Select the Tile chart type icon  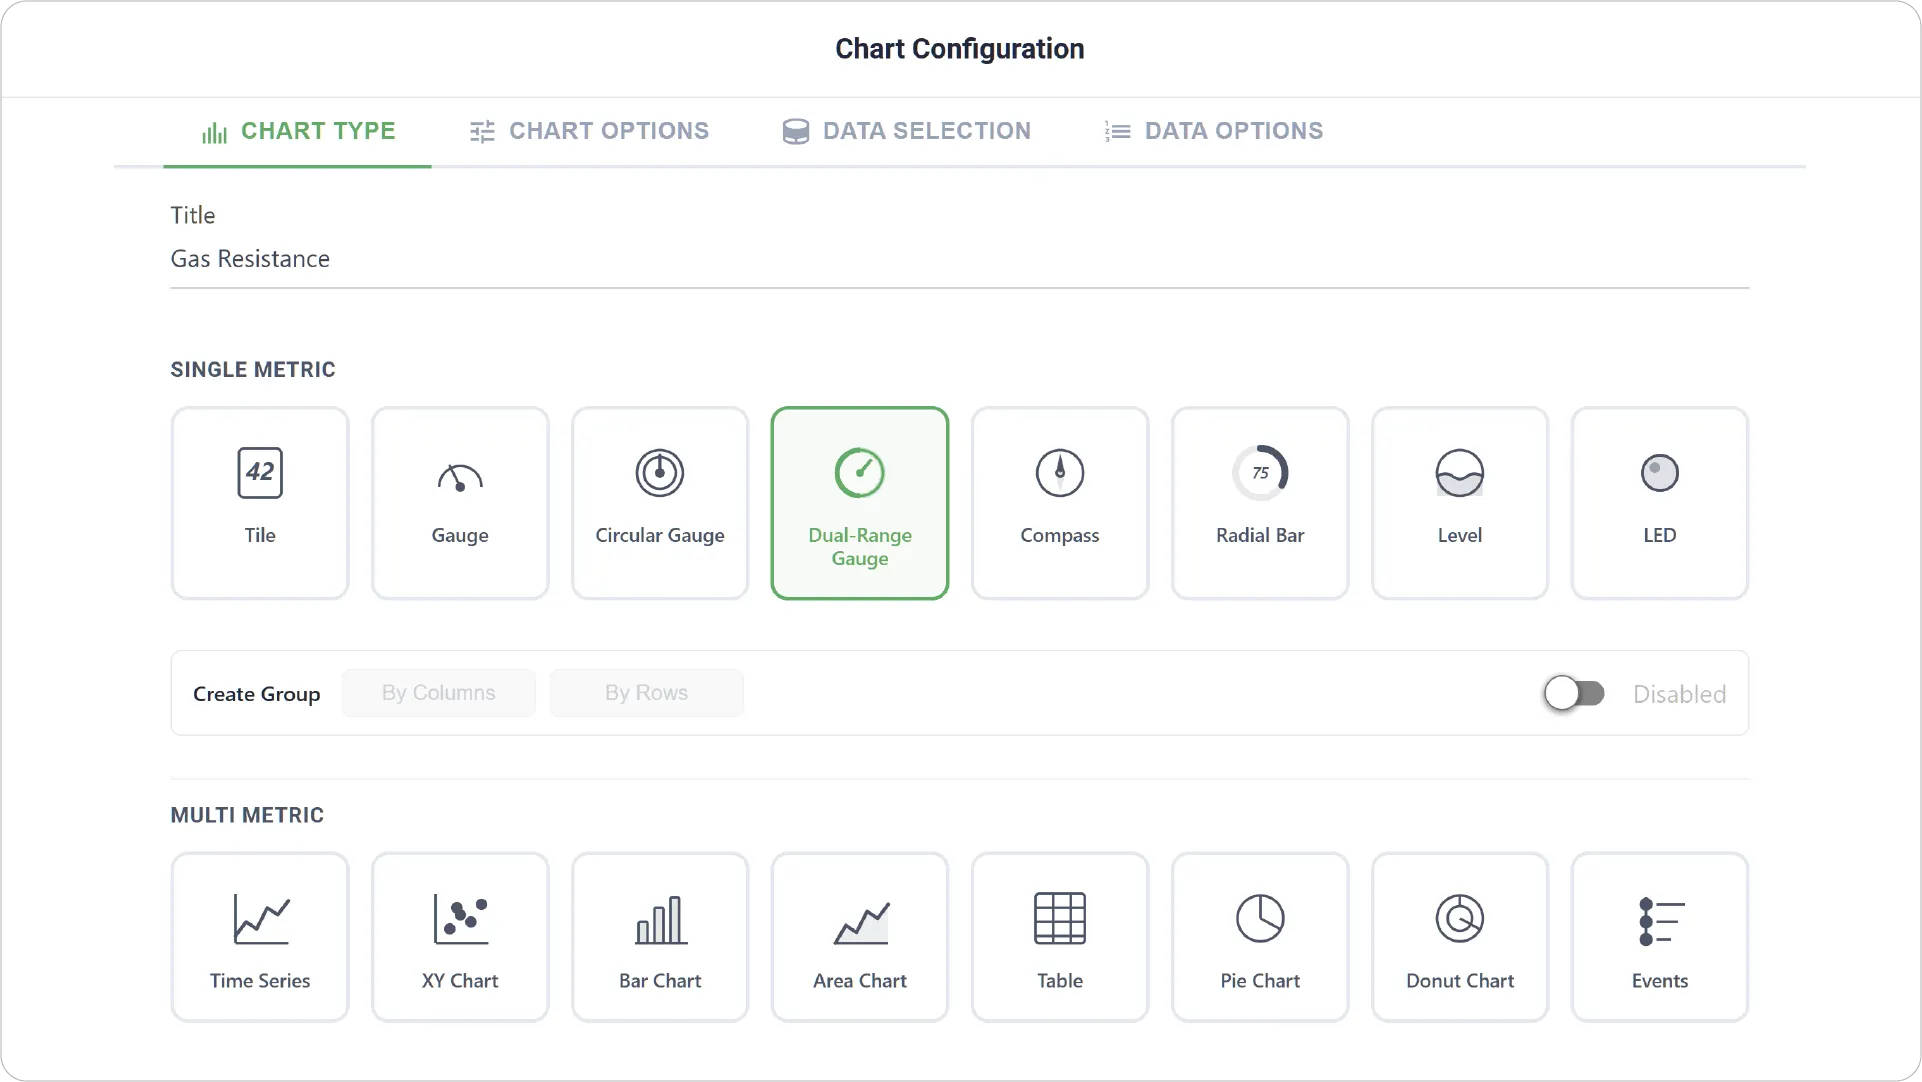coord(260,473)
